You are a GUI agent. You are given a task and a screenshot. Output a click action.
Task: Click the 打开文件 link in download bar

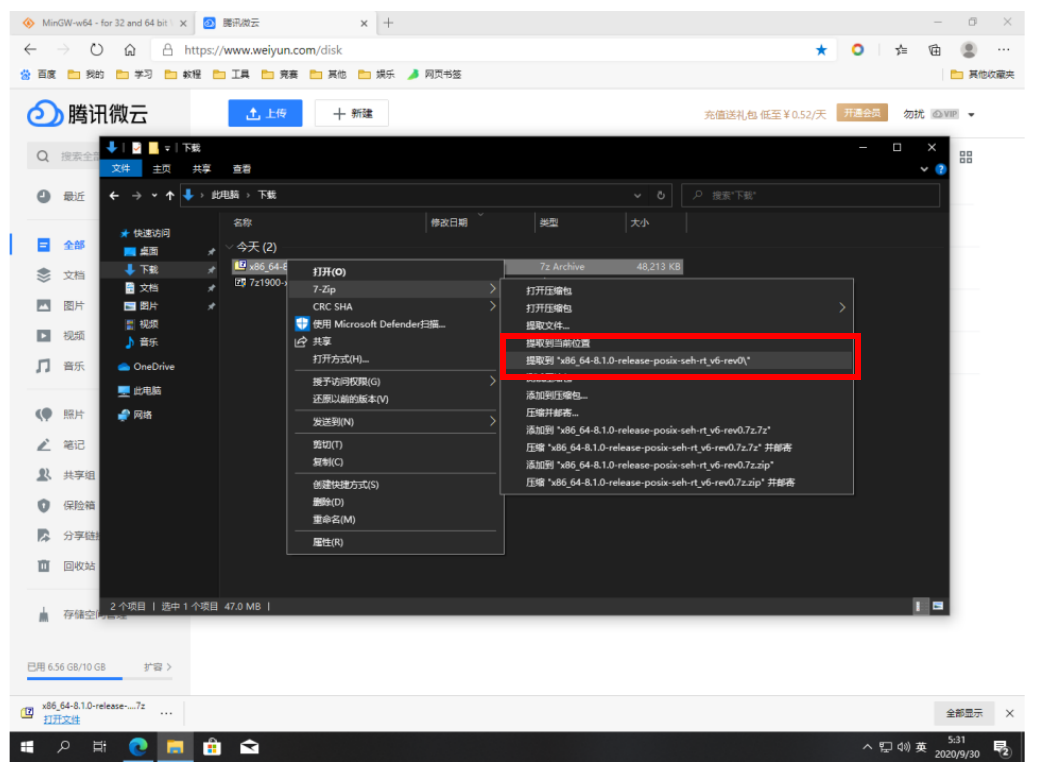(62, 719)
